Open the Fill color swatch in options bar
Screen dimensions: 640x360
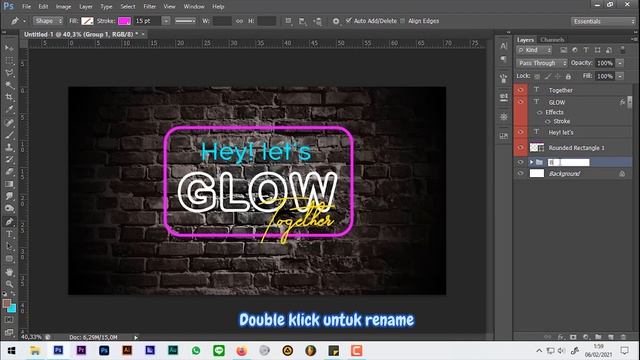tap(87, 21)
